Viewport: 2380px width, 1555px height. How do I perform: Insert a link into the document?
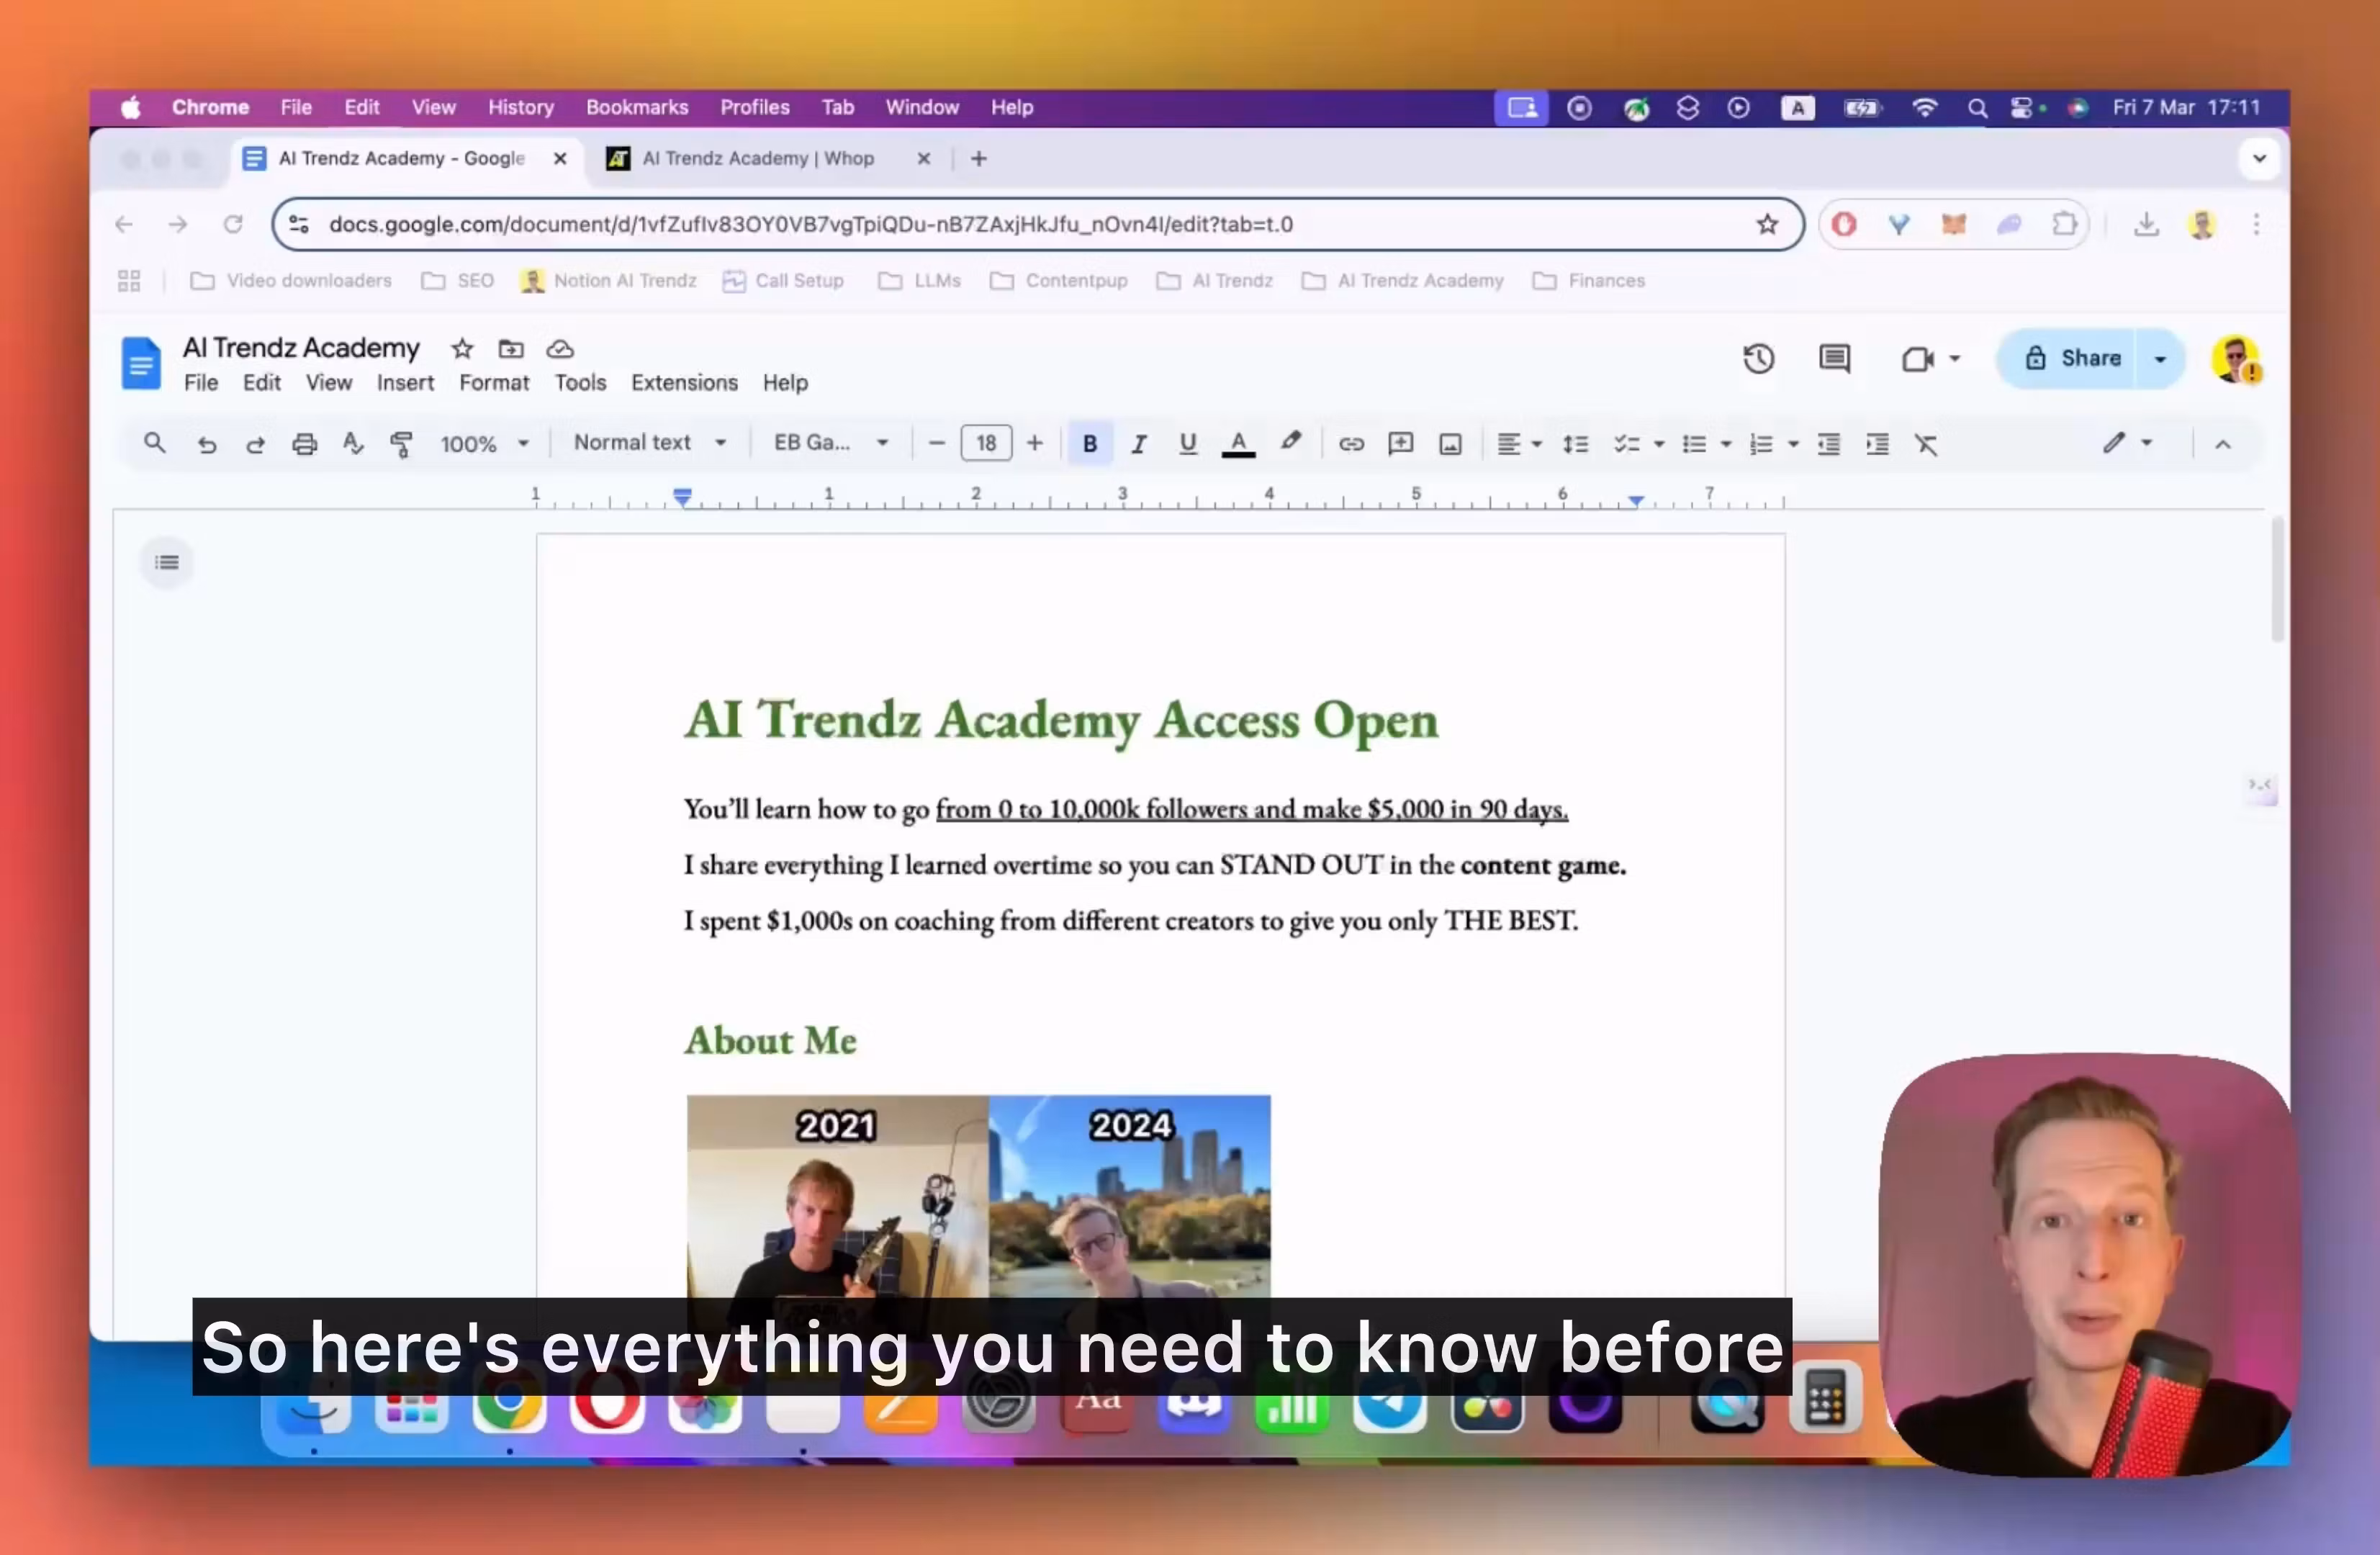pos(1352,443)
